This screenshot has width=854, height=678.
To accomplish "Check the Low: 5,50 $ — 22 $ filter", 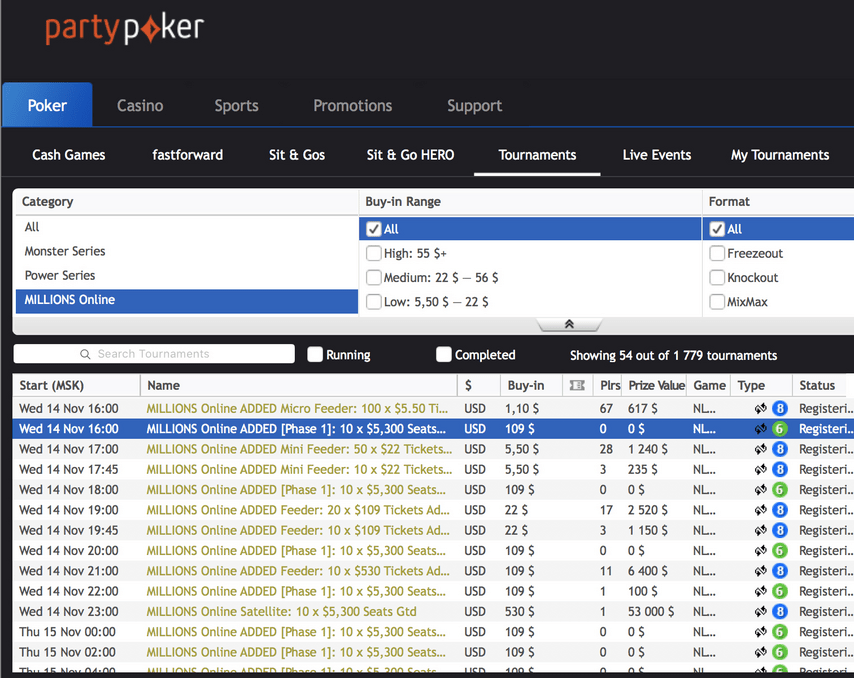I will (x=374, y=302).
